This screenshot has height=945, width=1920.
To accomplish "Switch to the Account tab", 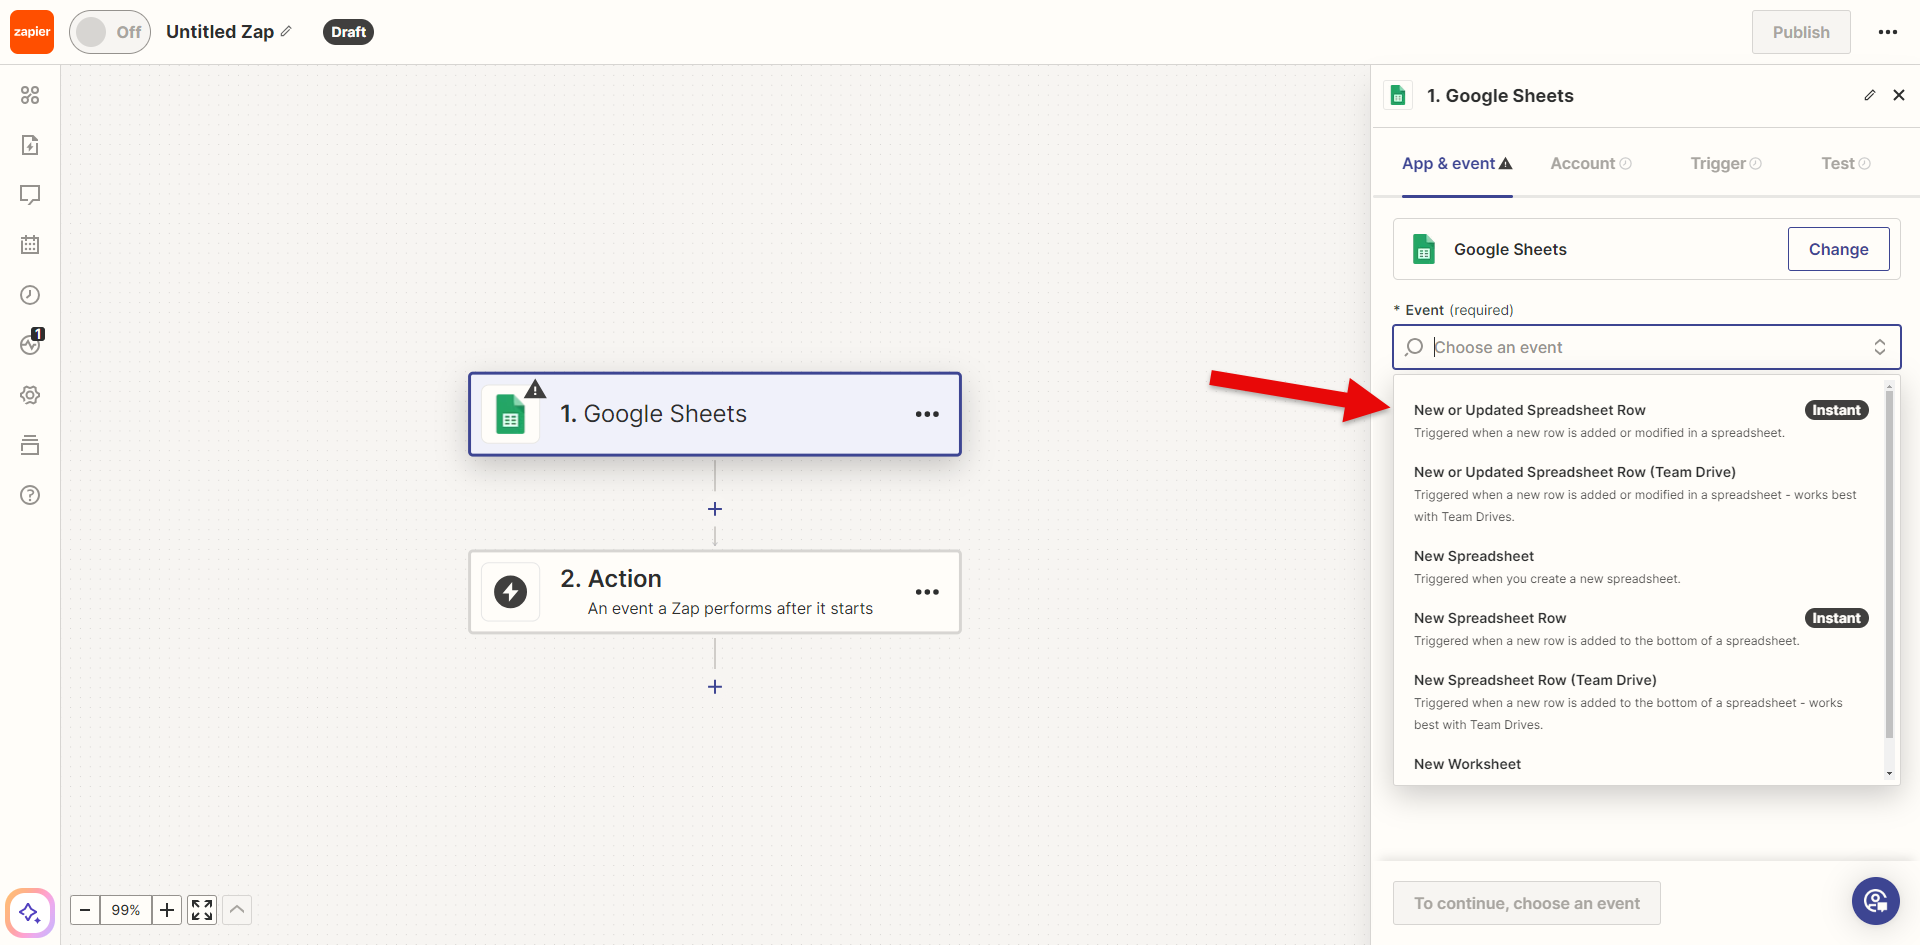I will pyautogui.click(x=1590, y=163).
